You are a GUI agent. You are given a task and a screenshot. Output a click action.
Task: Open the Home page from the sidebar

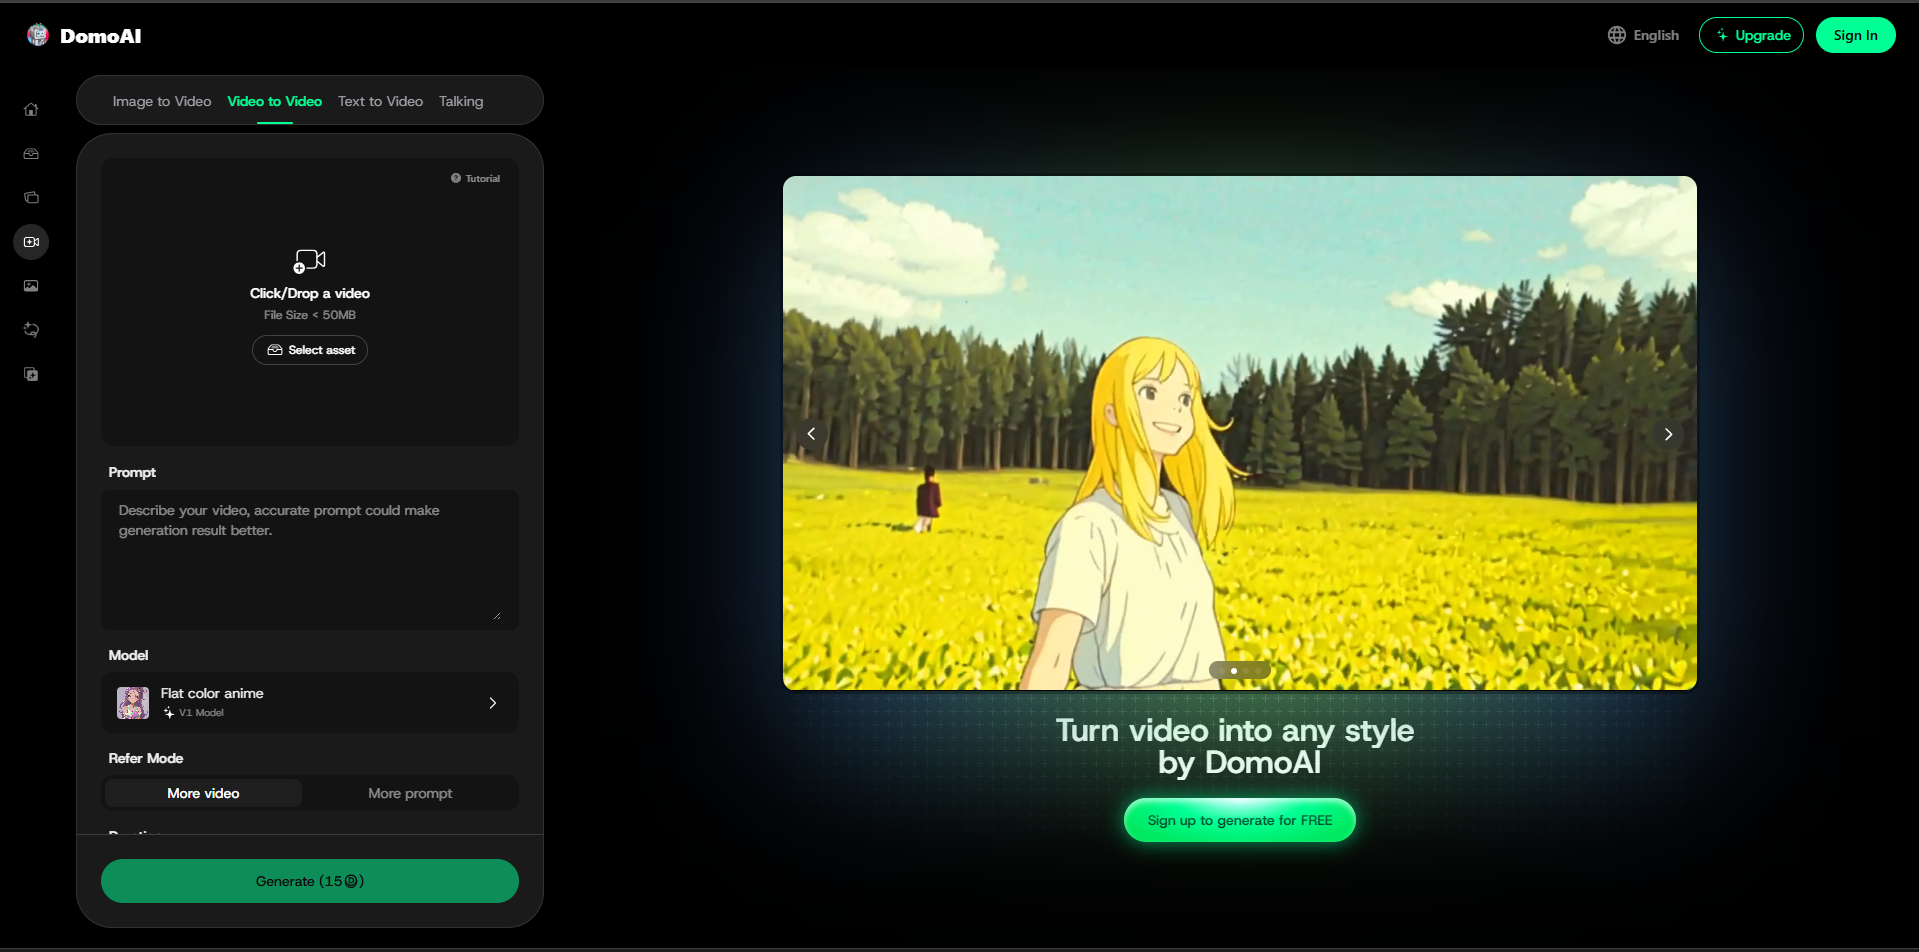click(x=31, y=109)
